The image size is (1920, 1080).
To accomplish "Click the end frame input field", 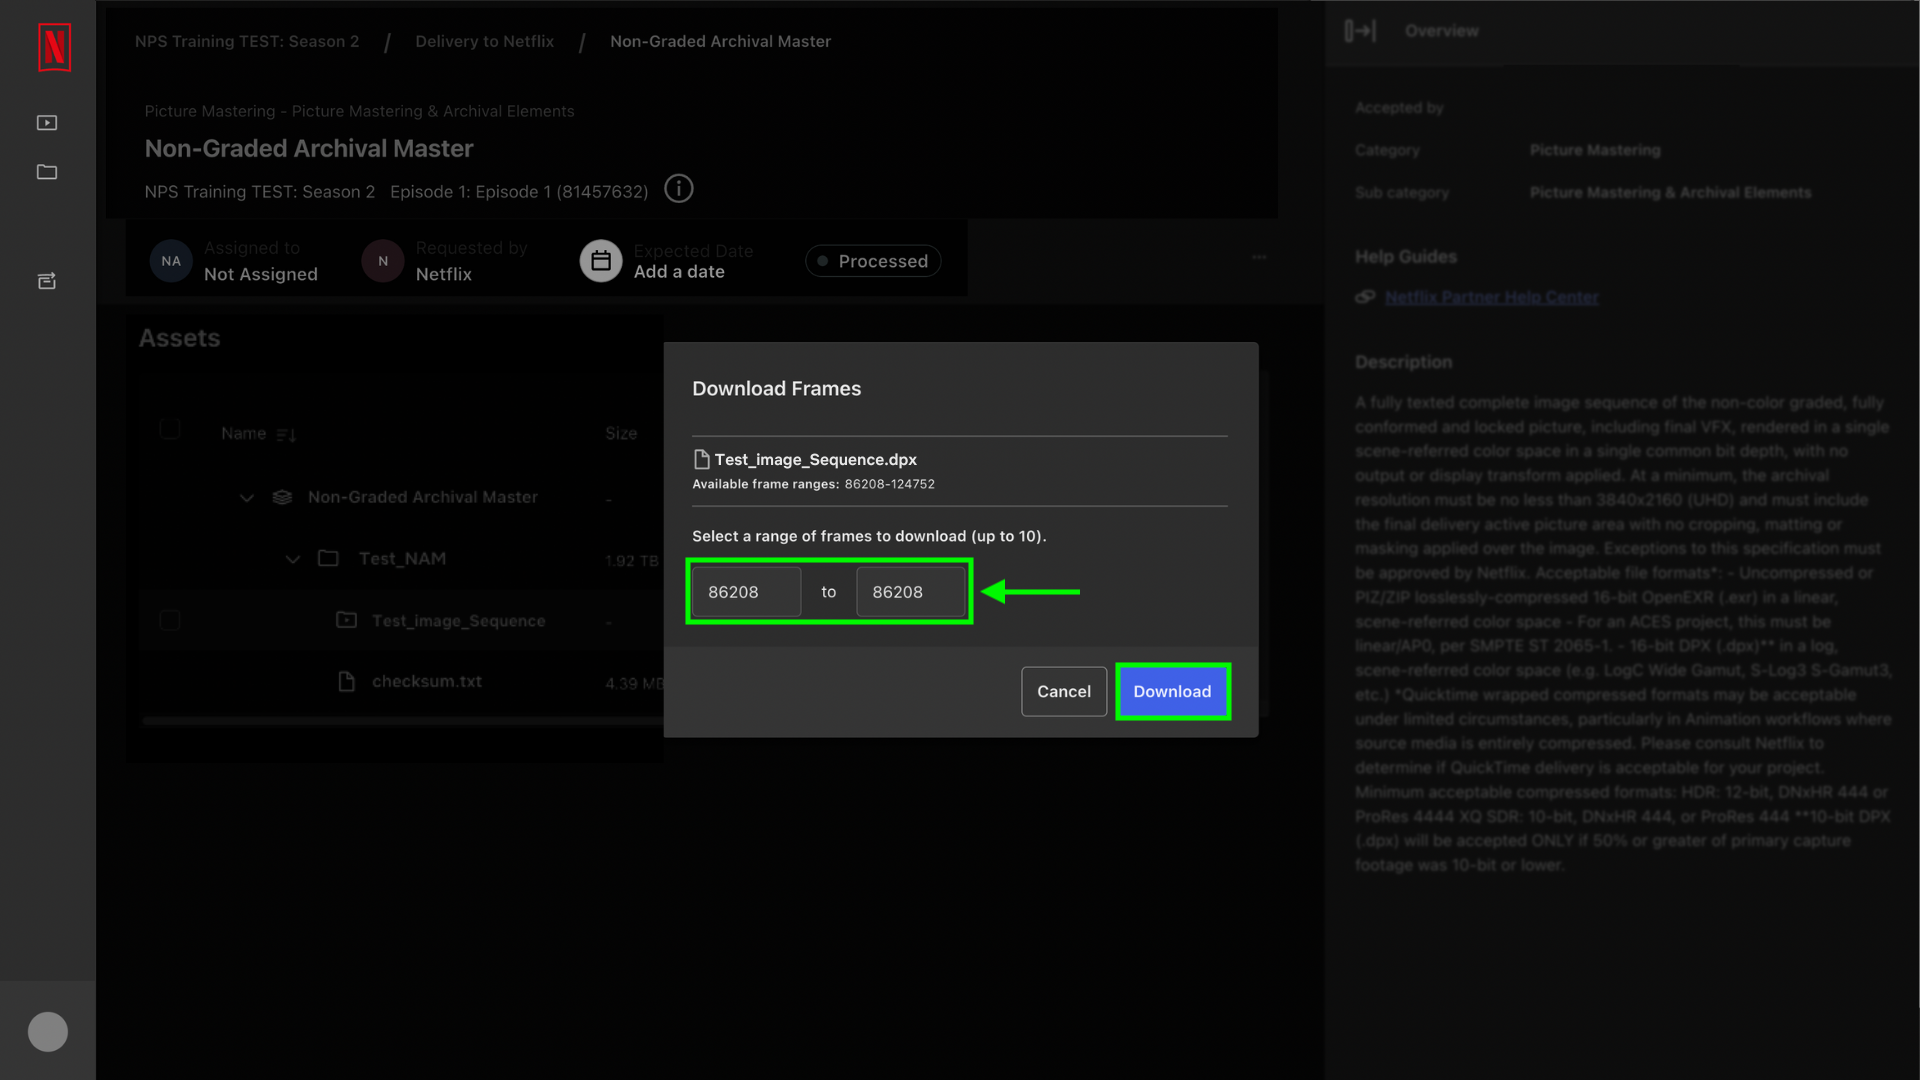I will point(910,592).
